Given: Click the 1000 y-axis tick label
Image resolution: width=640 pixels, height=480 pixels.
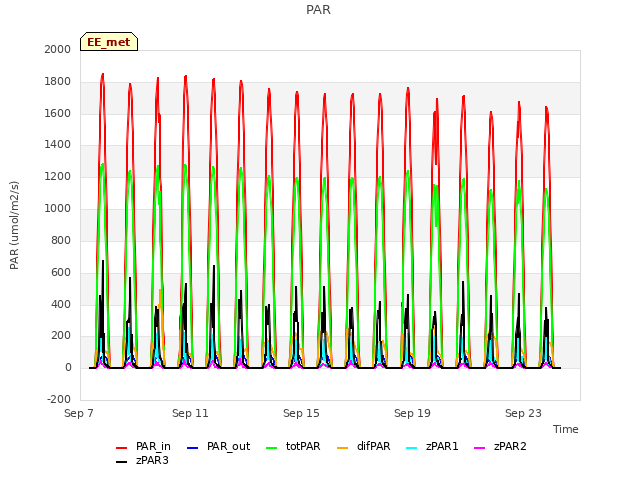Looking at the screenshot, I should pos(58,209).
